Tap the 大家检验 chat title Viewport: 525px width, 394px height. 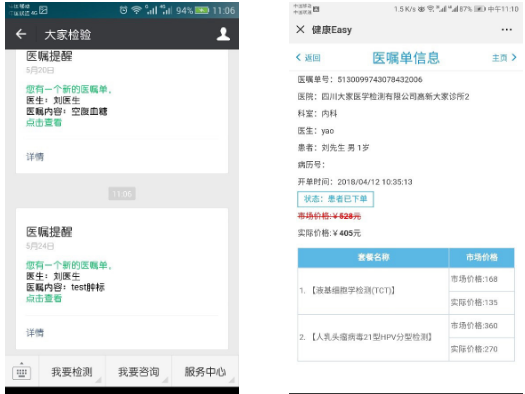(68, 34)
